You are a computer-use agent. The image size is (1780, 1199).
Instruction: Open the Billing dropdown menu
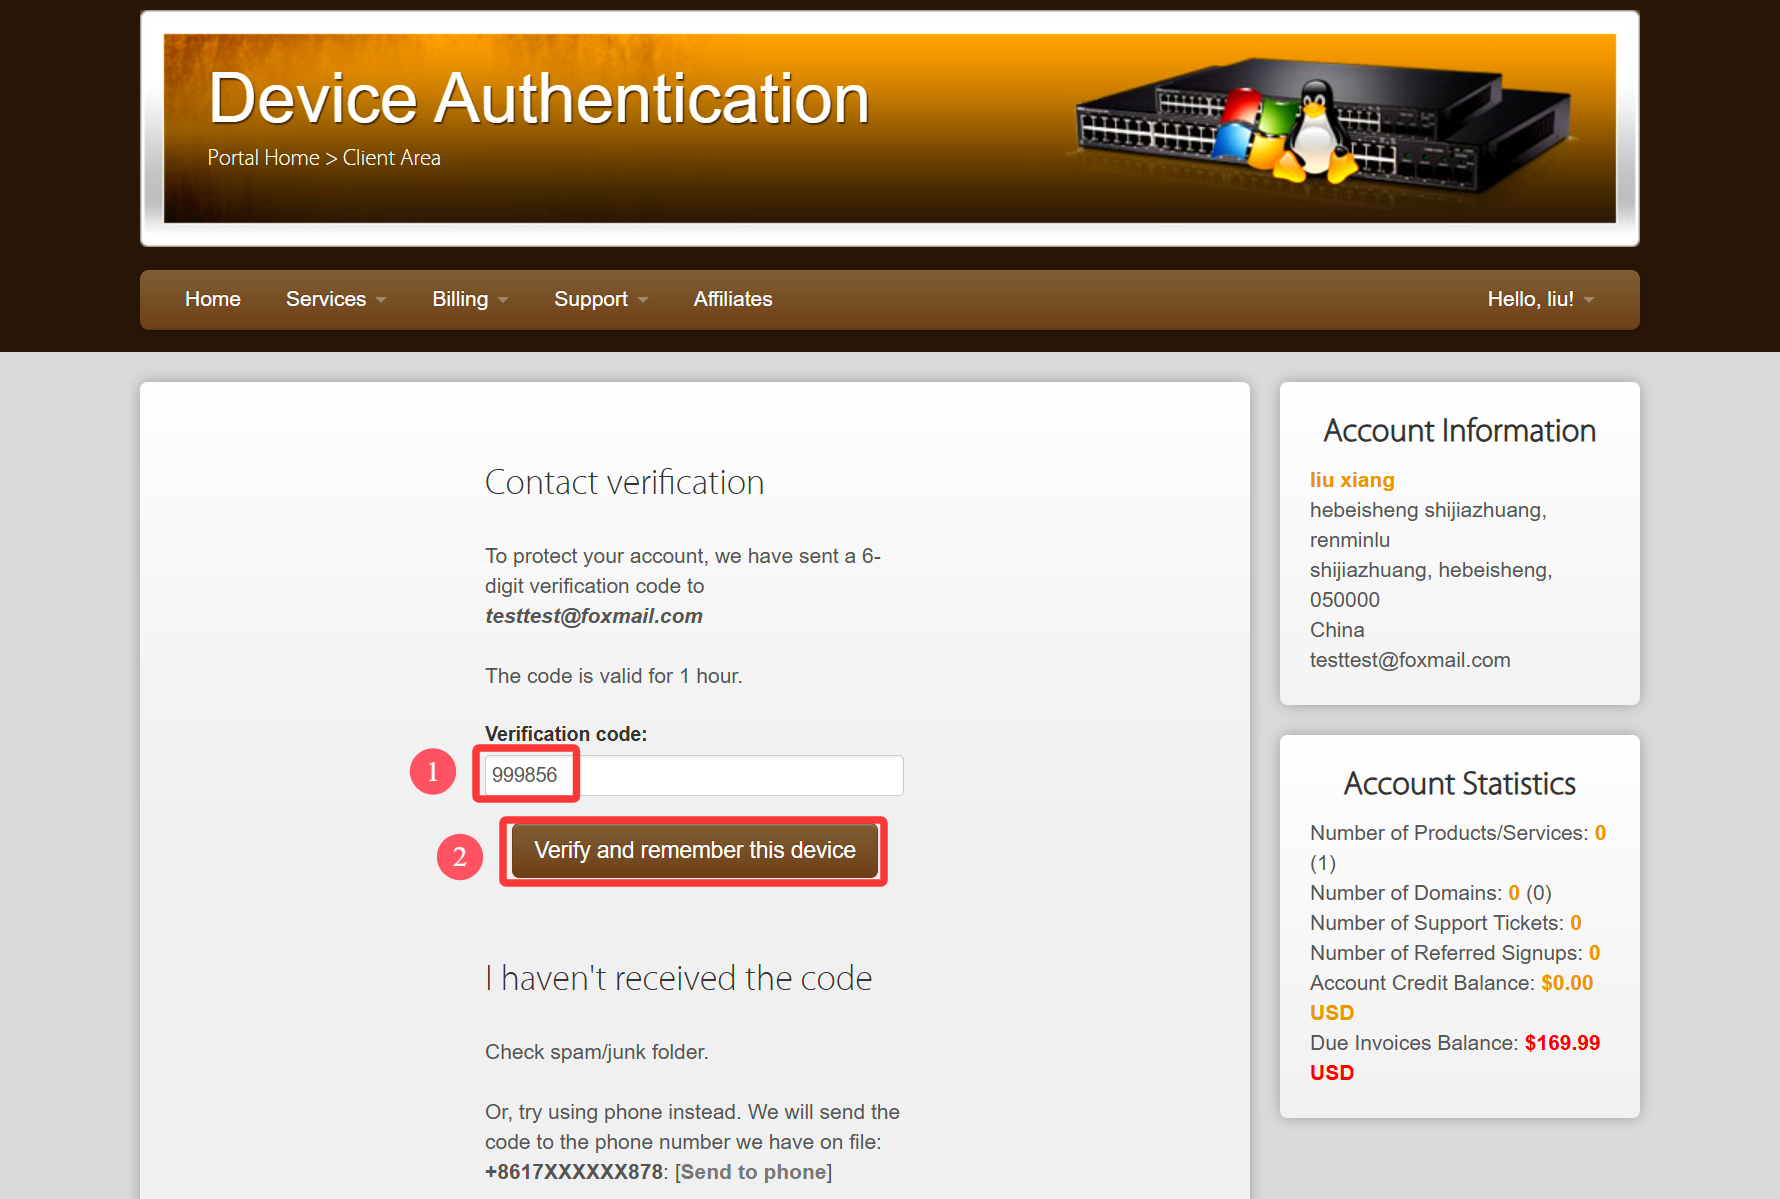coord(469,299)
